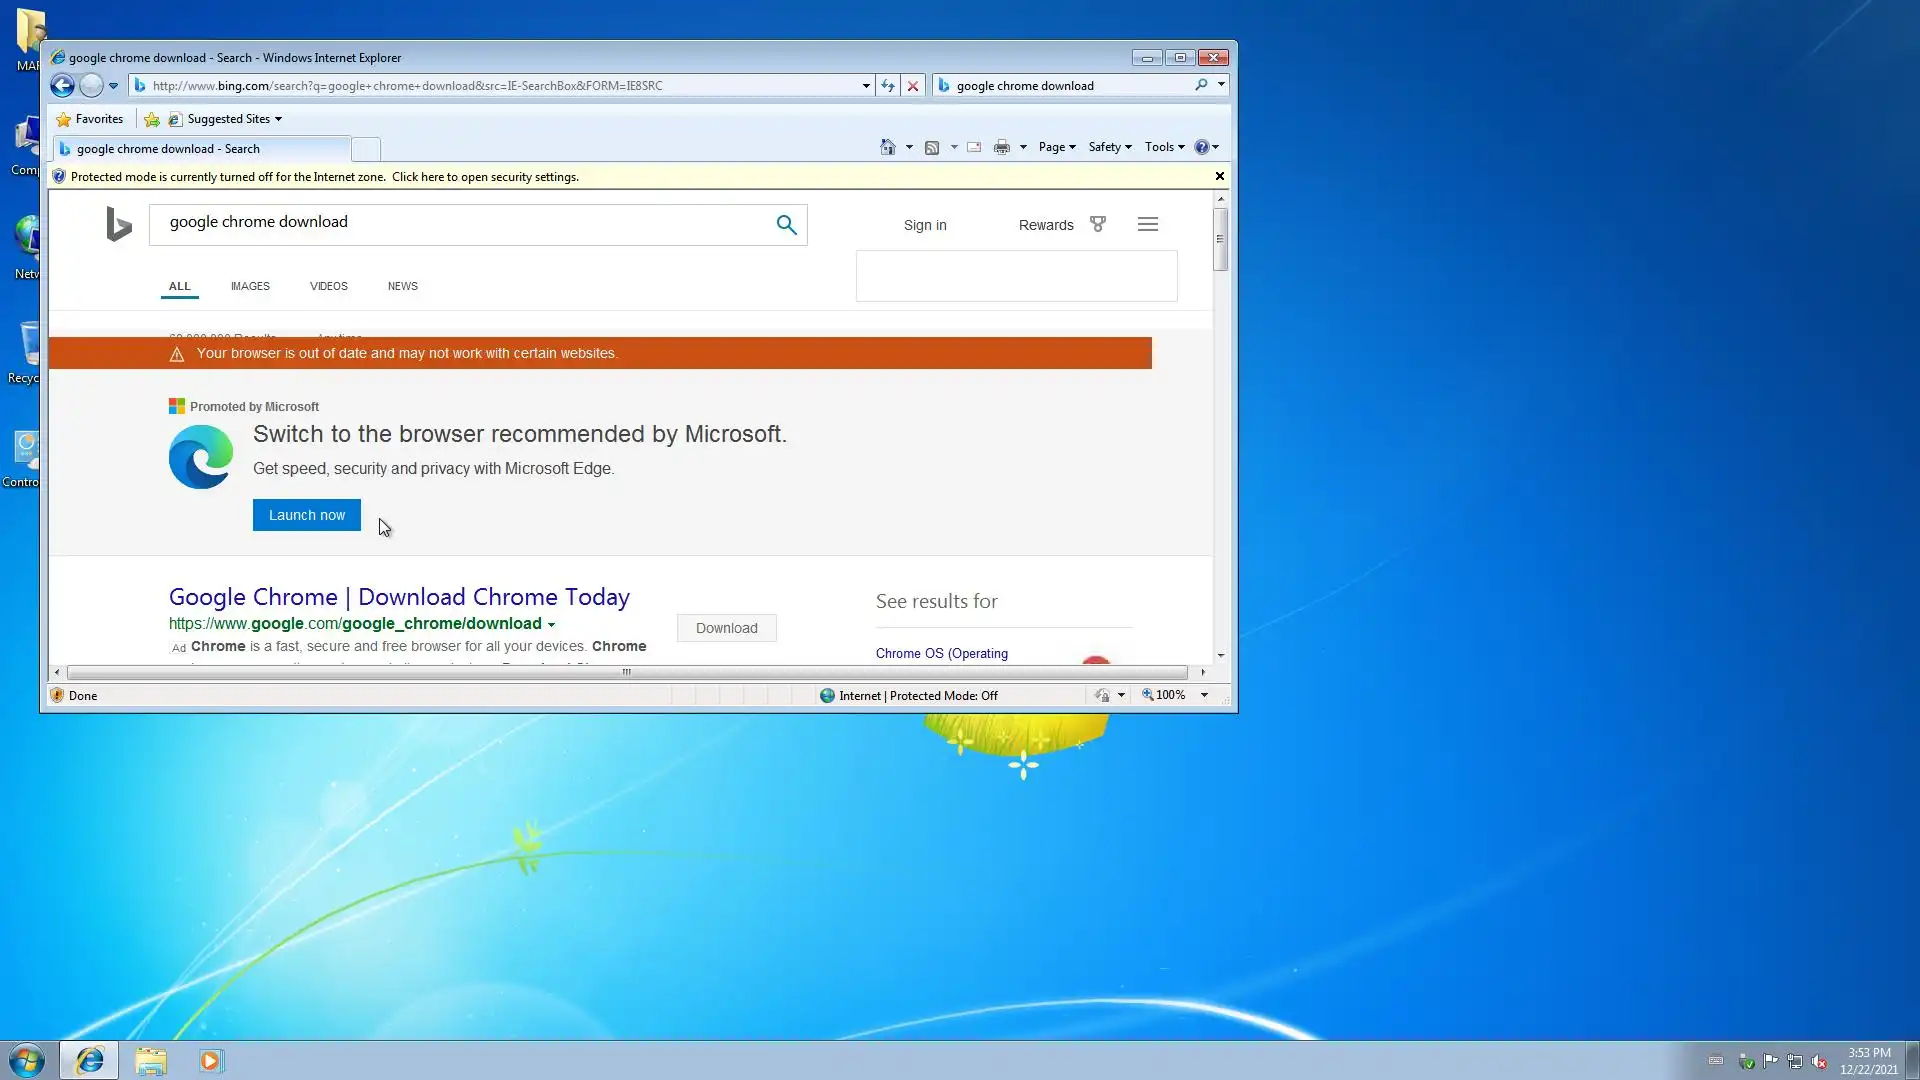Screen dimensions: 1920x1080
Task: Click the Bing search magnifier icon
Action: 786,225
